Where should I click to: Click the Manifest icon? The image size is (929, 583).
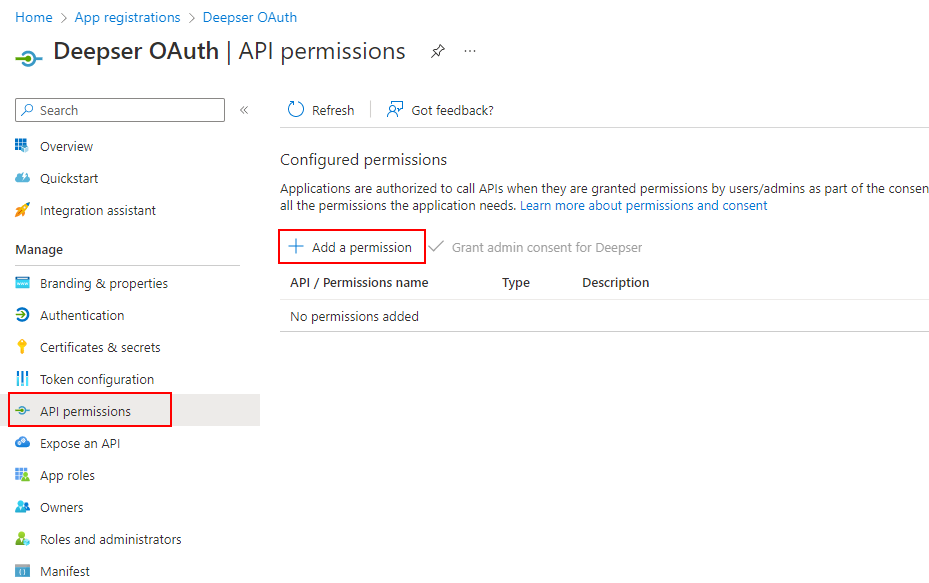click(x=22, y=571)
